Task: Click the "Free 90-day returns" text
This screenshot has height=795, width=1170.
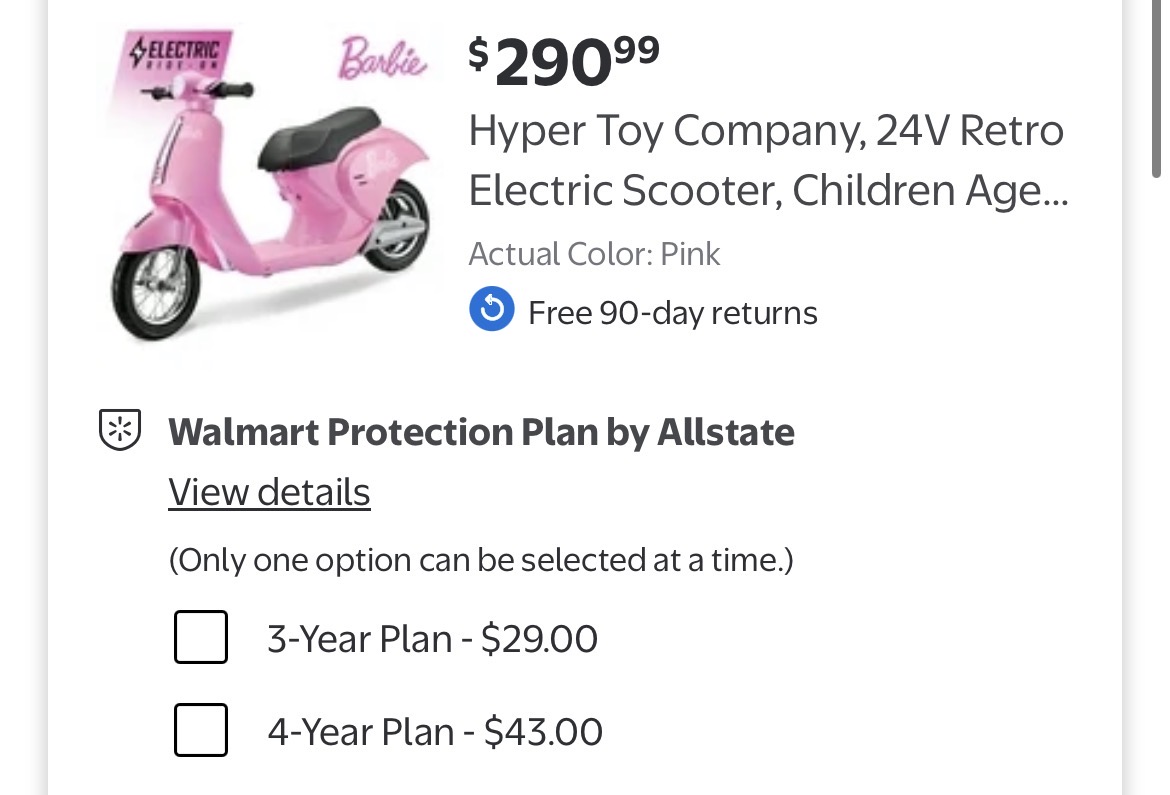Action: coord(672,313)
